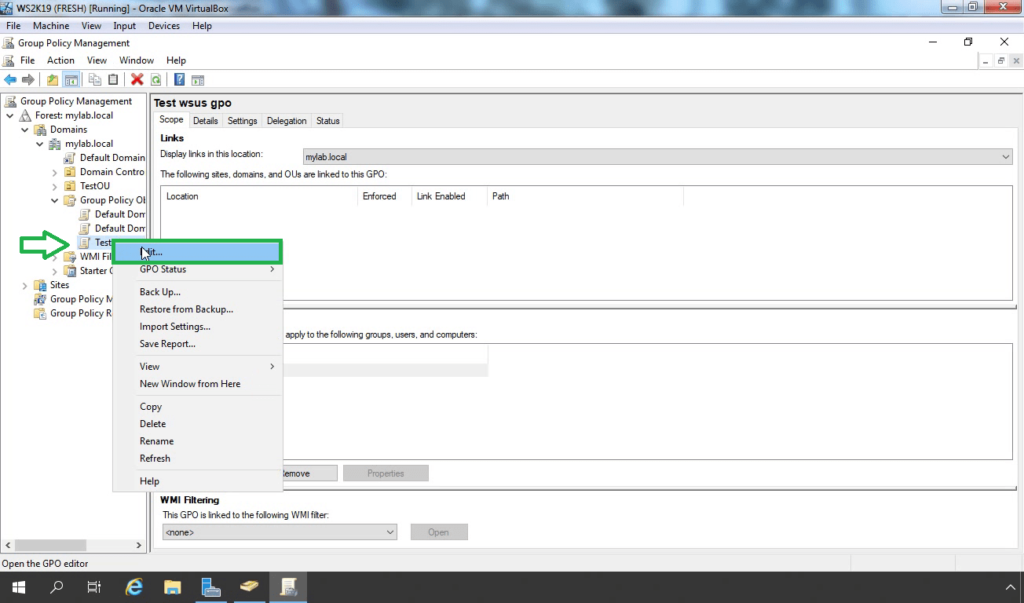Show hidden tray icons chevron
1024x603 pixels.
[1010, 587]
